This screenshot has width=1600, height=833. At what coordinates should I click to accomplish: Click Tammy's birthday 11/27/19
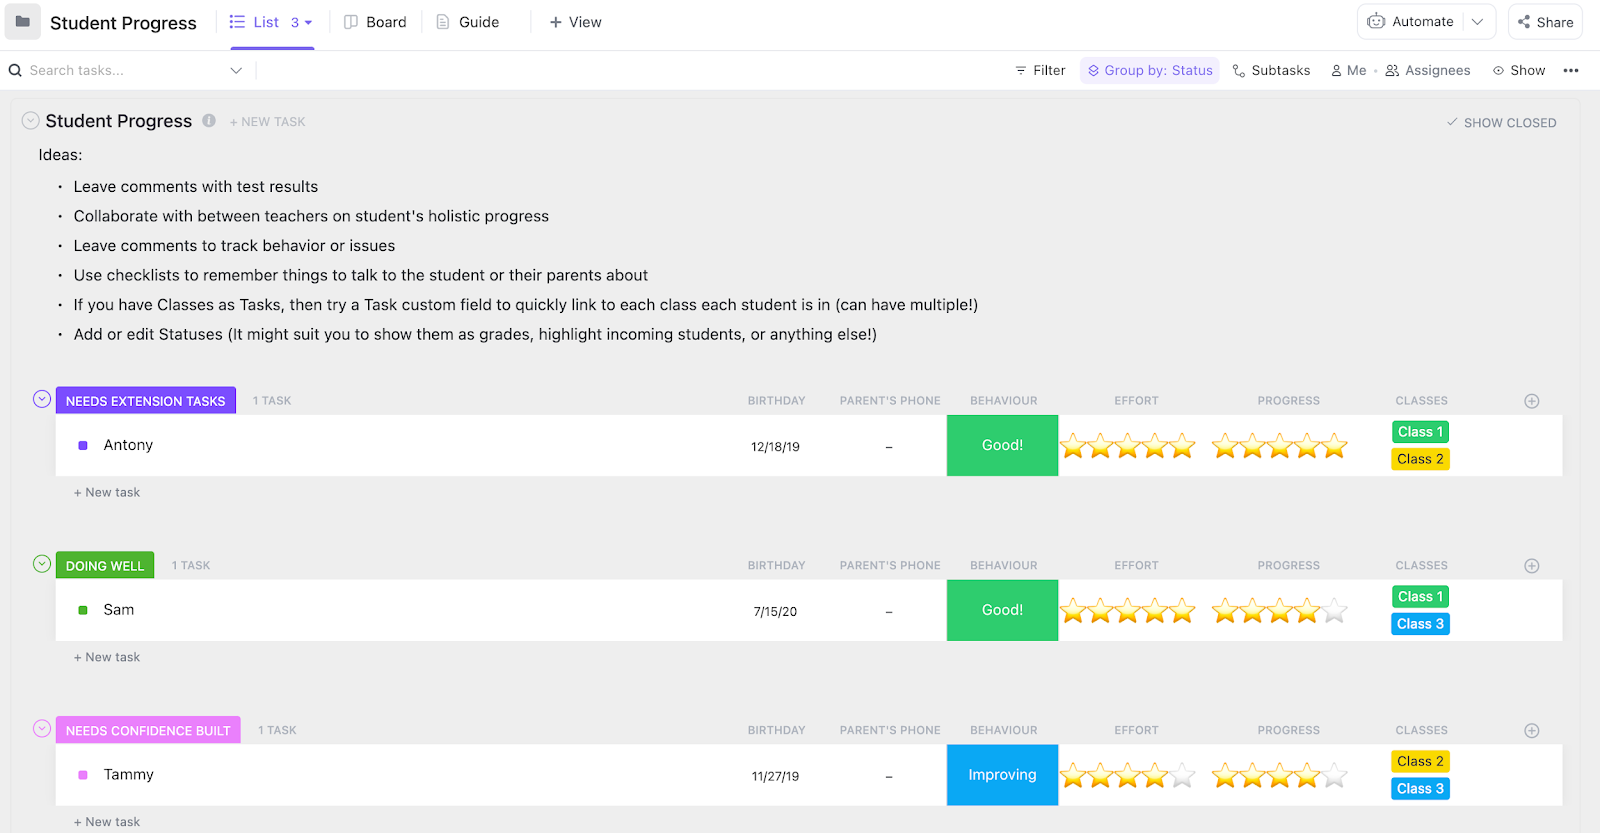coord(776,777)
